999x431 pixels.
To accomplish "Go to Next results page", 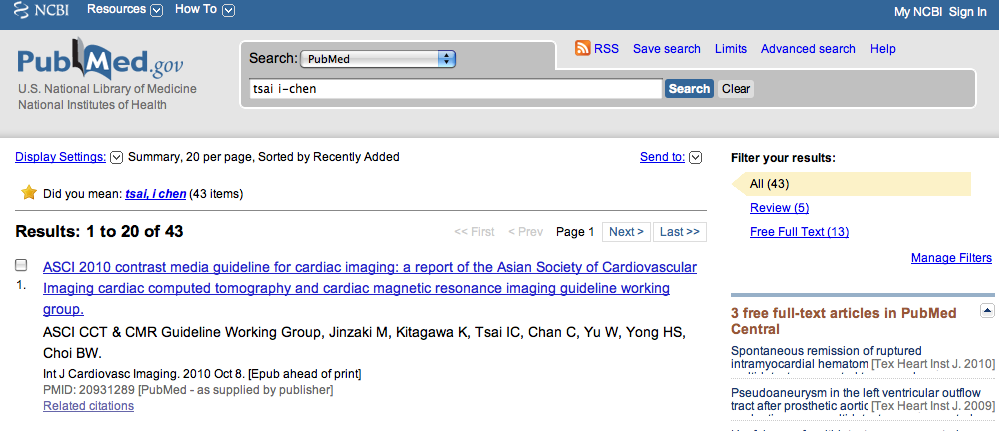I will tap(626, 232).
